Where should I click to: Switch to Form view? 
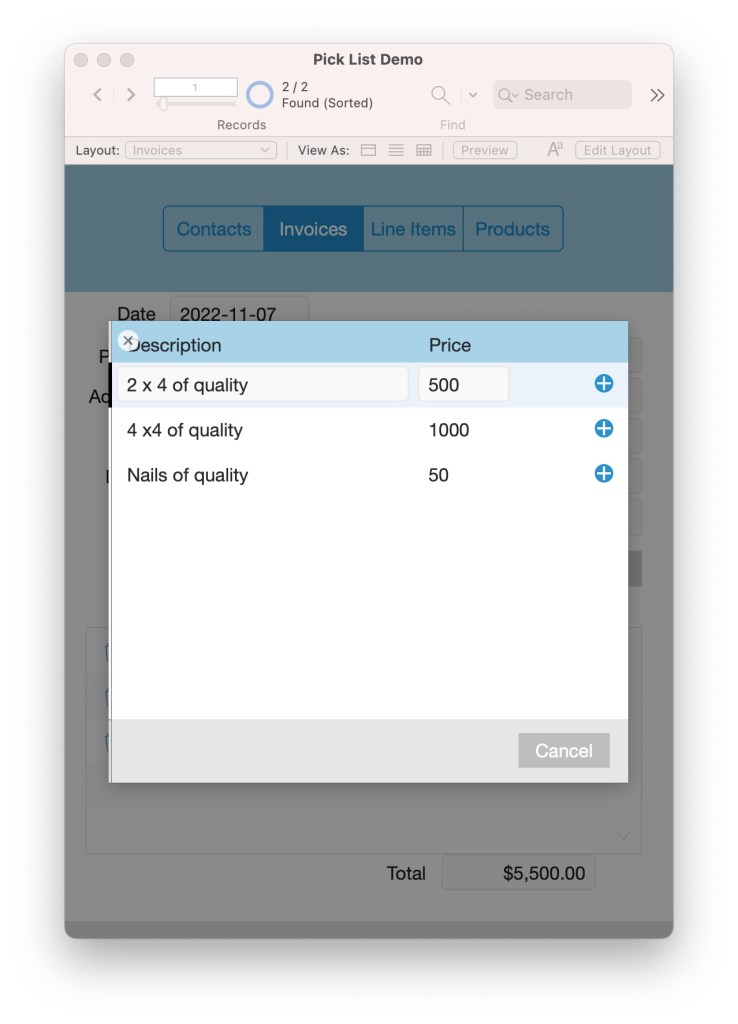pos(368,151)
